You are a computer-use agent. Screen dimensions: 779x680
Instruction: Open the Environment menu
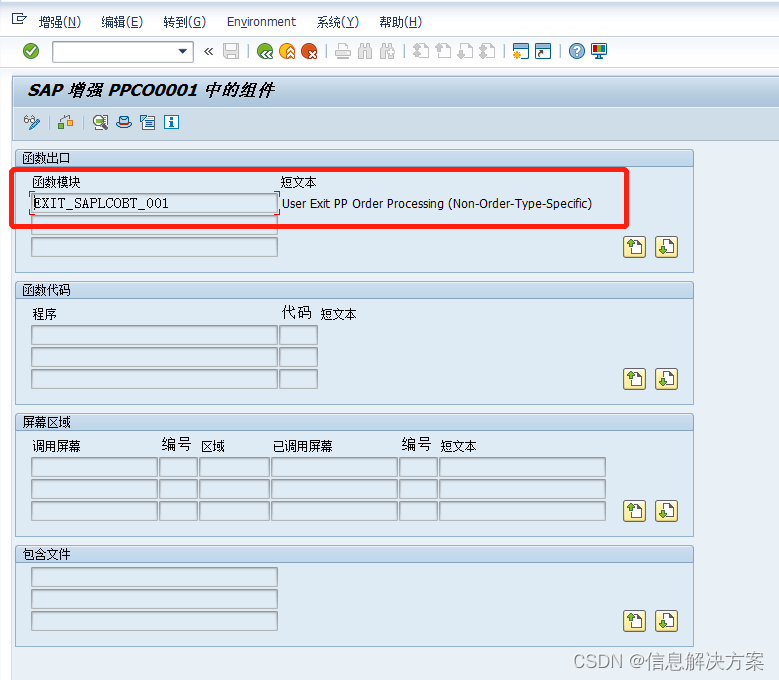[261, 22]
